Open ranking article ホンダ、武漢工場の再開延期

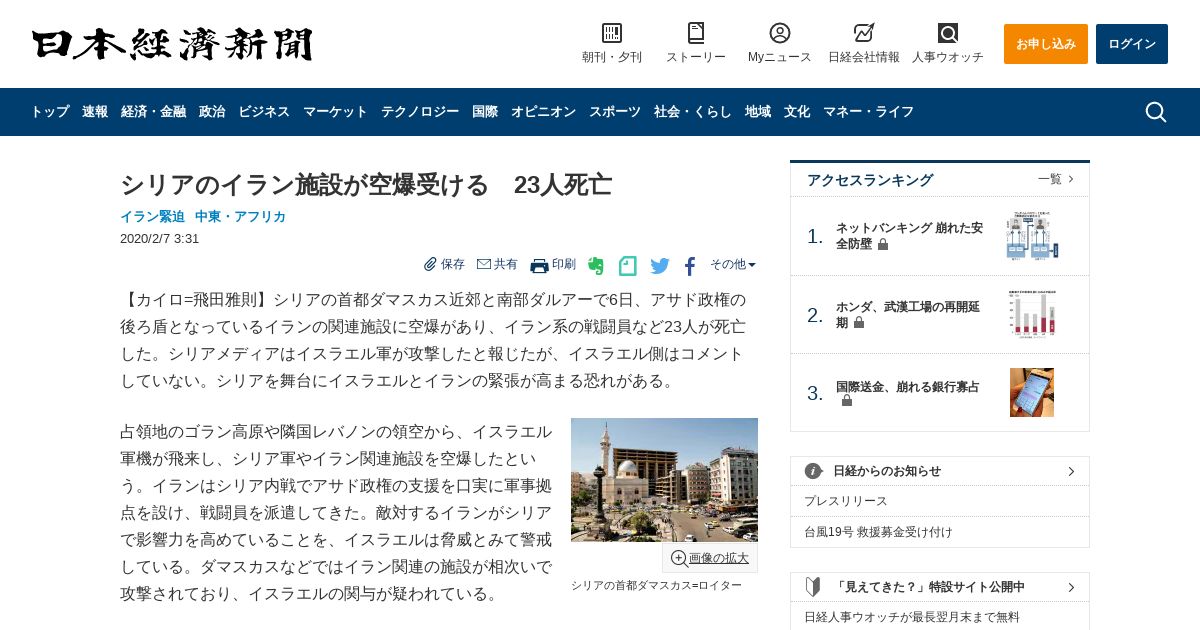[910, 314]
